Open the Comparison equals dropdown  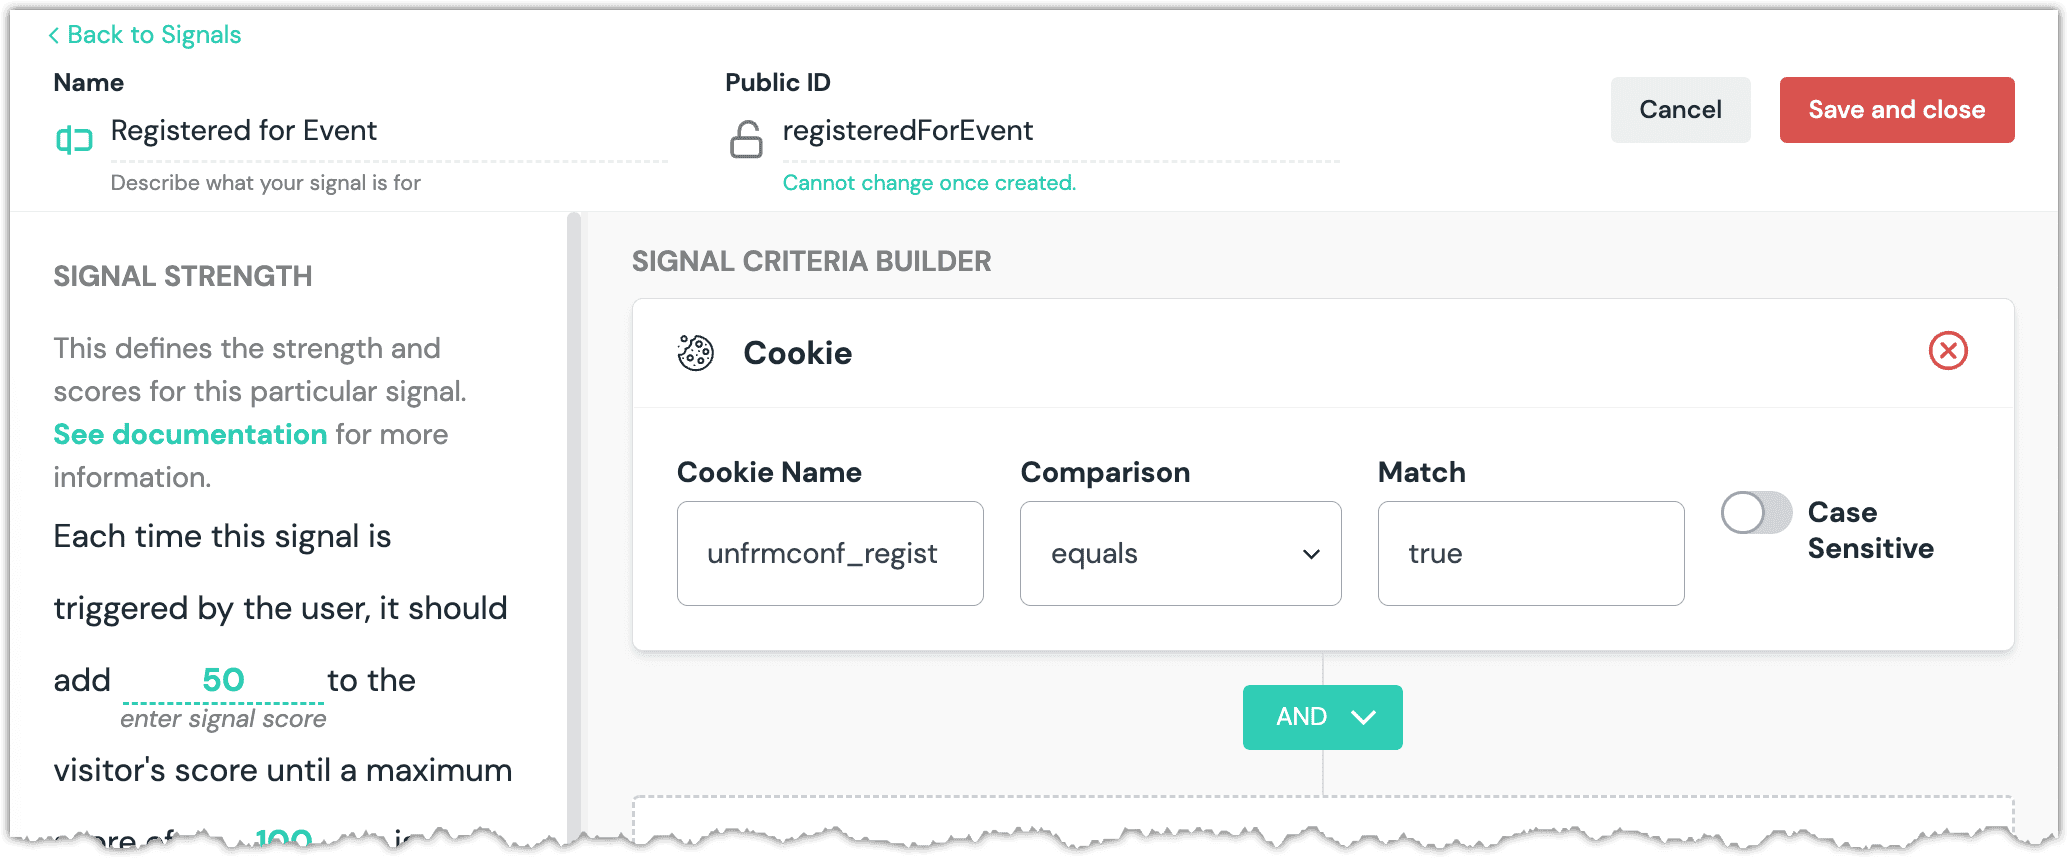[1180, 554]
